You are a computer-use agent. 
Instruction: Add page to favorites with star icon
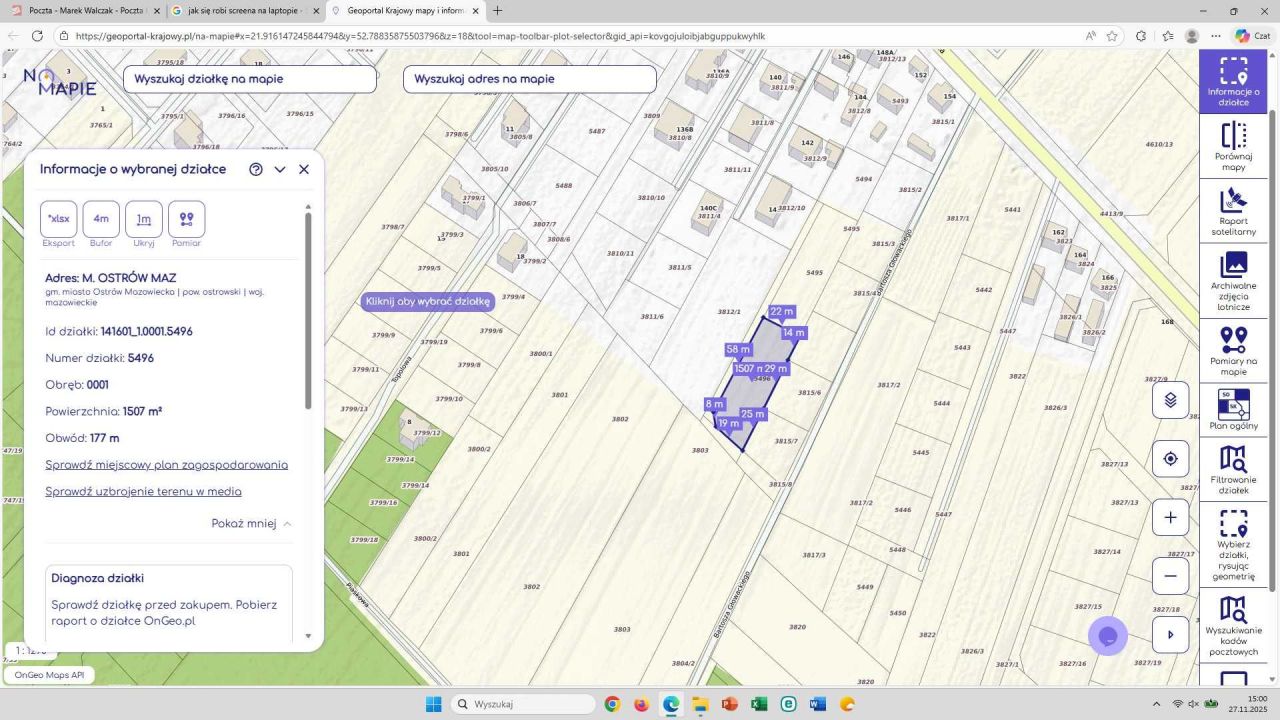[1112, 36]
